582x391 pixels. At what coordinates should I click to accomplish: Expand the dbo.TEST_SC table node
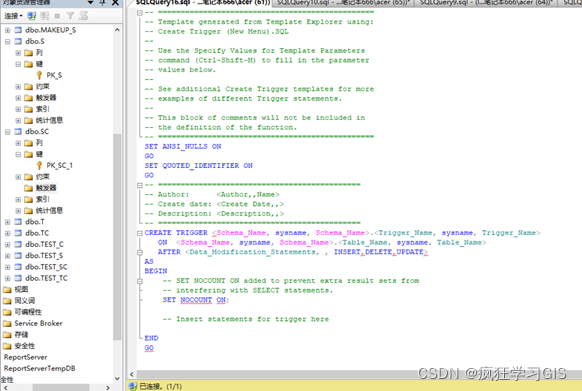click(7, 267)
